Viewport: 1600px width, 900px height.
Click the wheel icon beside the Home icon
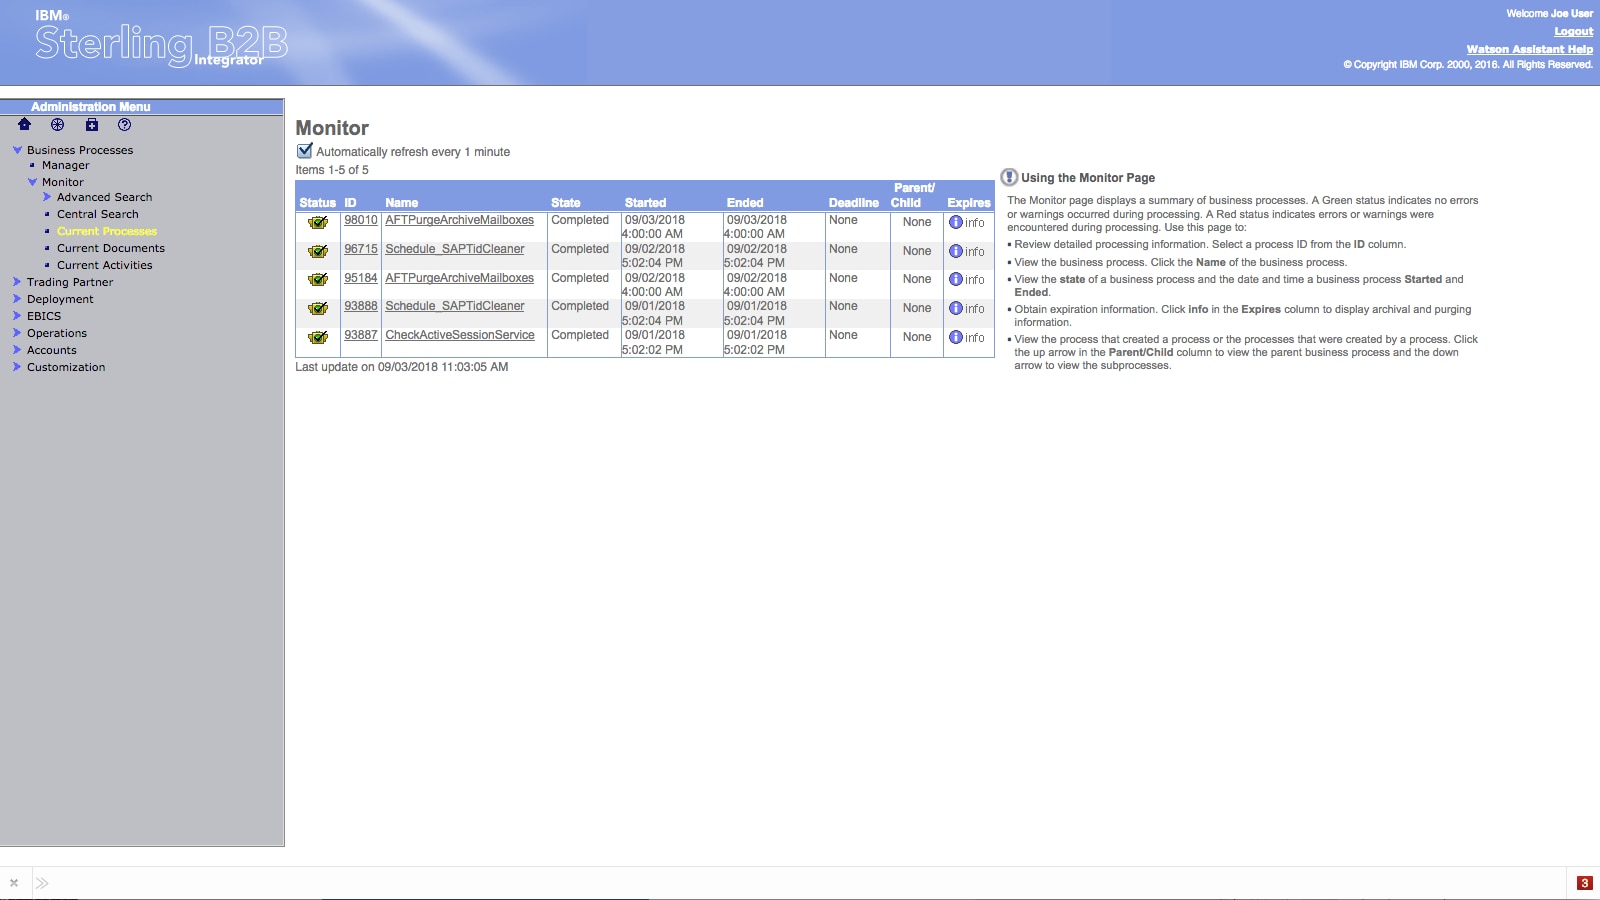pos(58,125)
